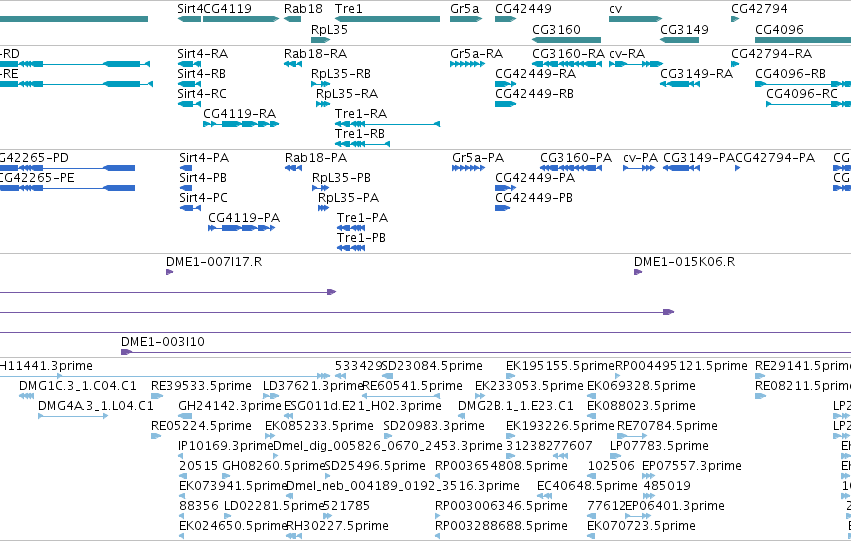Image resolution: width=851 pixels, height=541 pixels.
Task: Select the CG4119 gene label
Action: click(227, 9)
